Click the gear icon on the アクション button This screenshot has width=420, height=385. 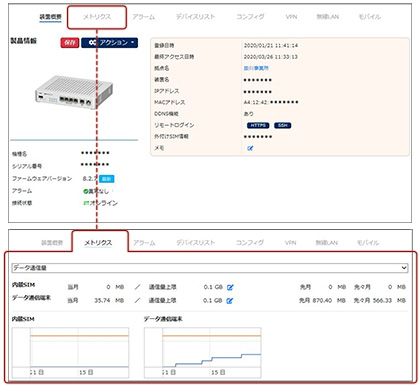pos(93,43)
